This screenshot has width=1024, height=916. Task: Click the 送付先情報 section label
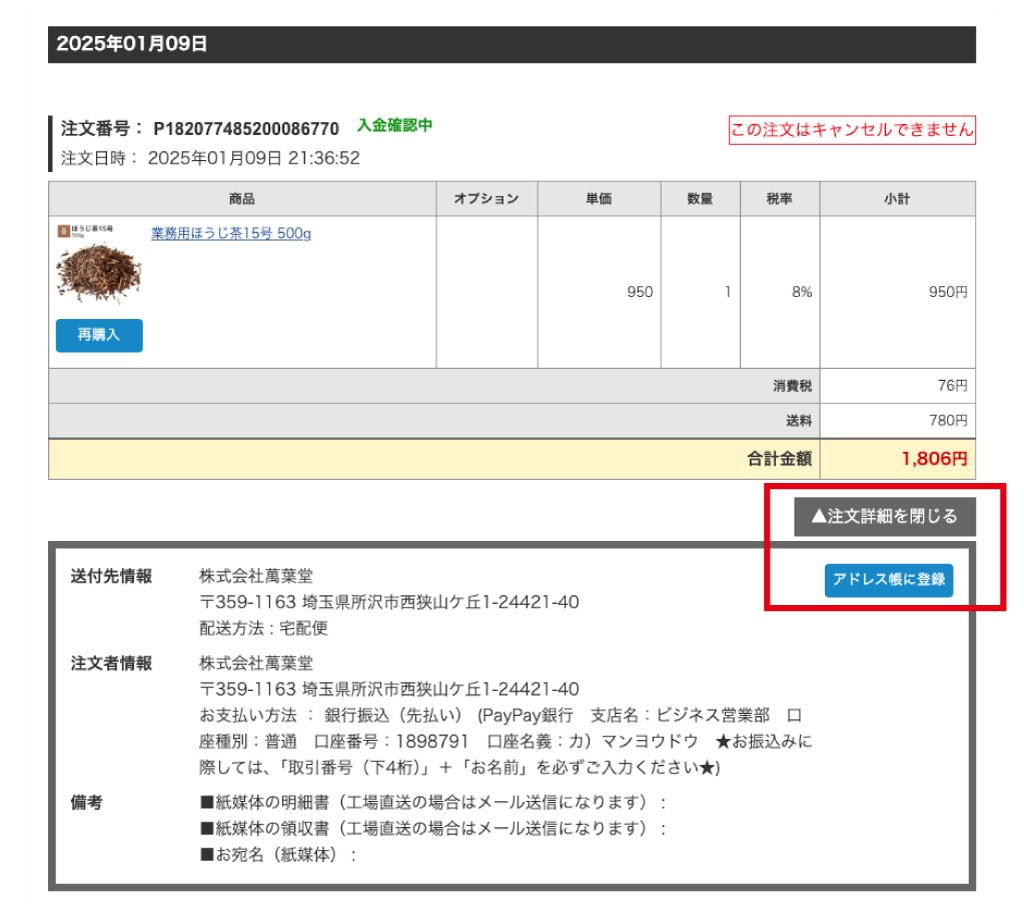[112, 576]
